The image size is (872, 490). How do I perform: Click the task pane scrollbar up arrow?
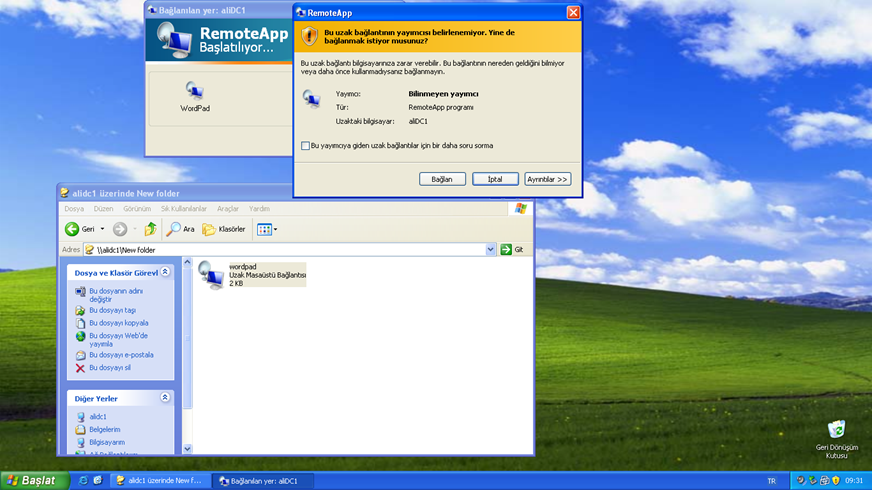click(187, 262)
